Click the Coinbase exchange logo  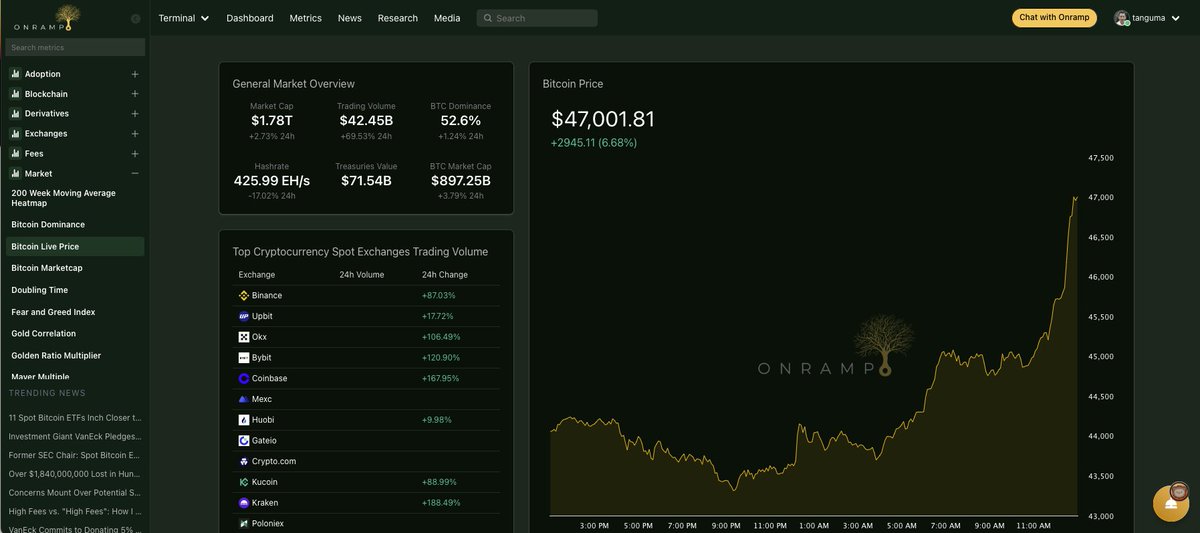[243, 379]
